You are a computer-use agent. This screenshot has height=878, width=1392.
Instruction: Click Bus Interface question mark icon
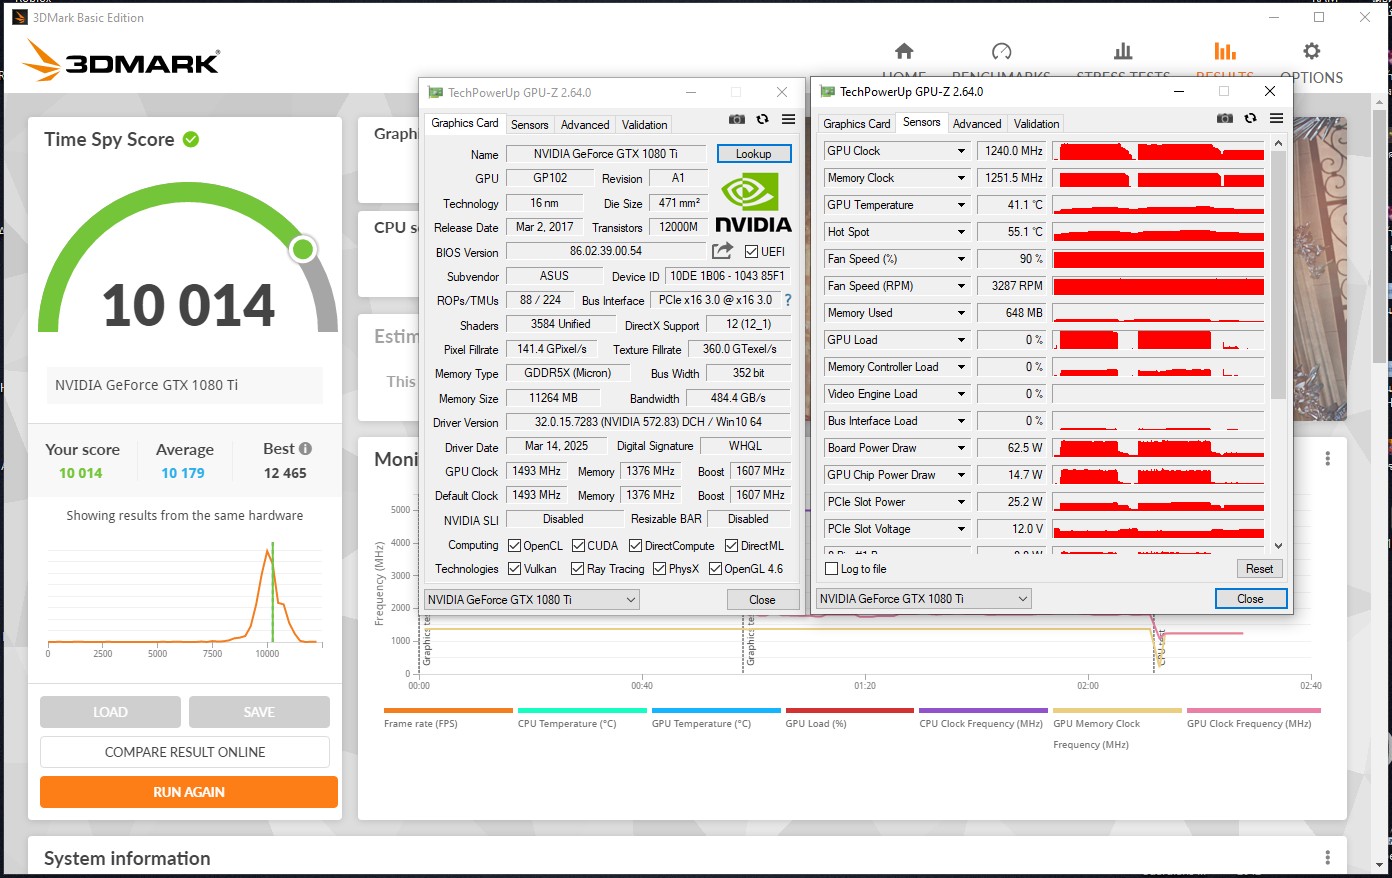click(787, 300)
